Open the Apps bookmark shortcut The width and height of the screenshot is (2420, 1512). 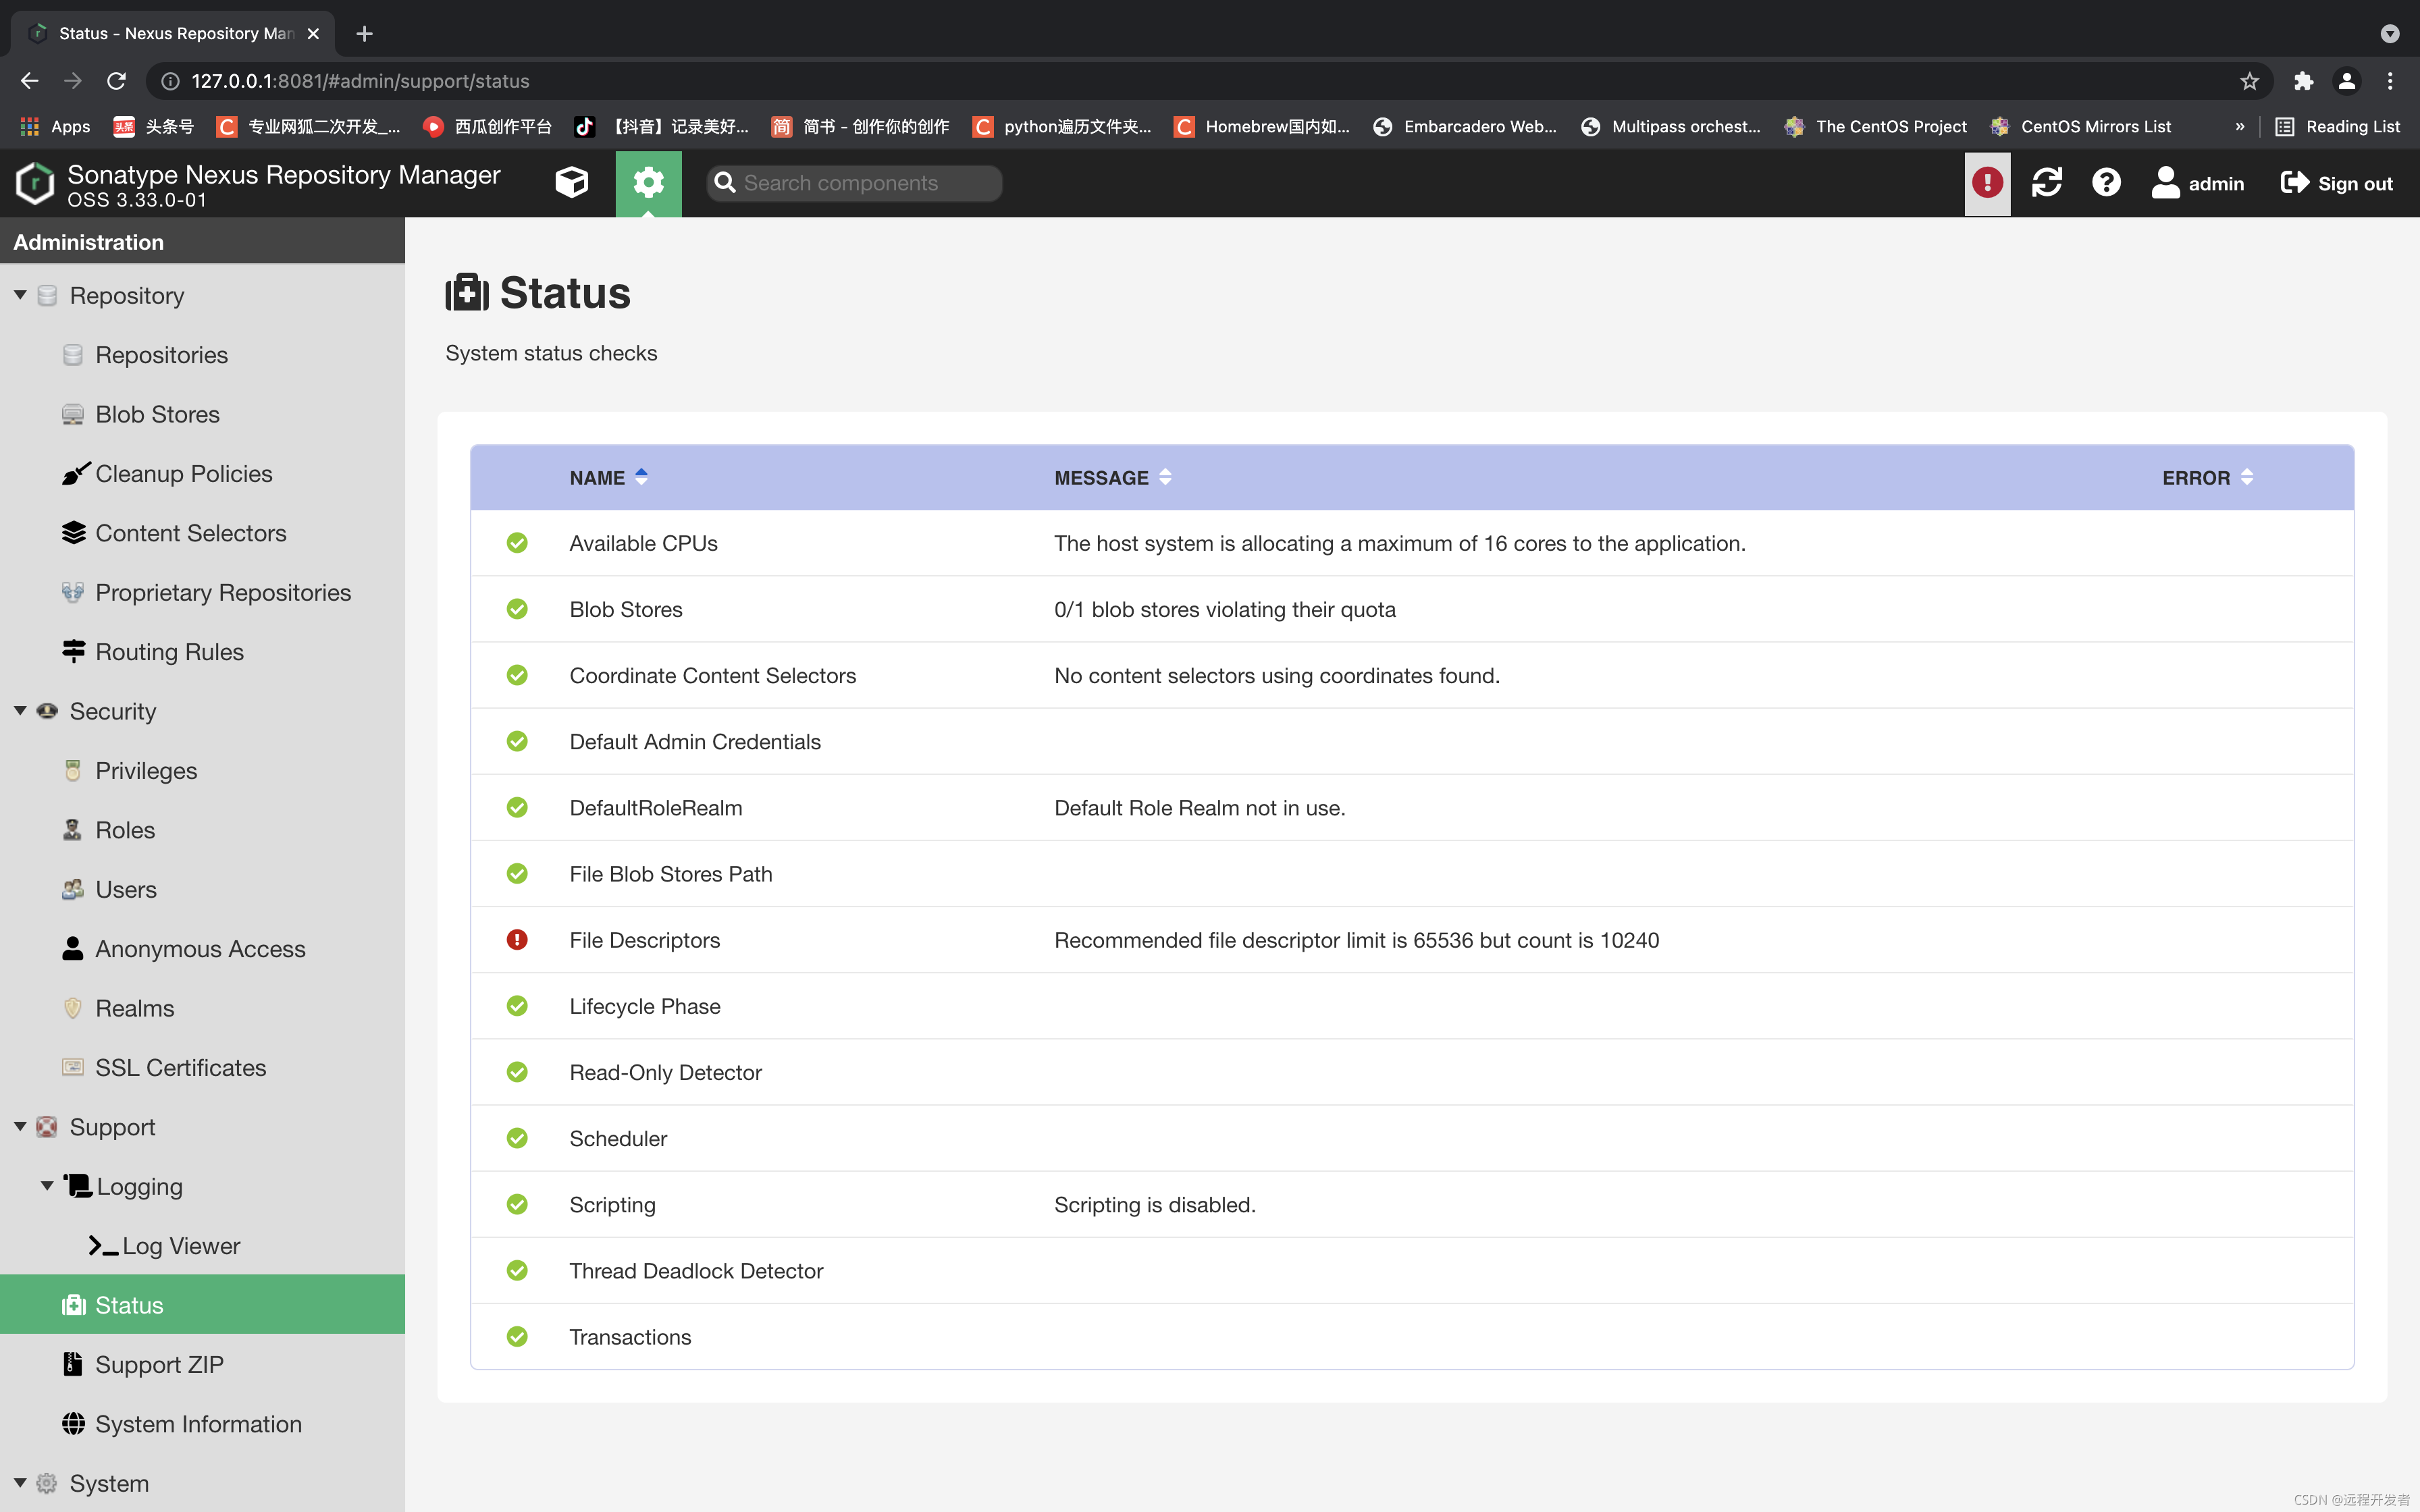click(x=55, y=126)
